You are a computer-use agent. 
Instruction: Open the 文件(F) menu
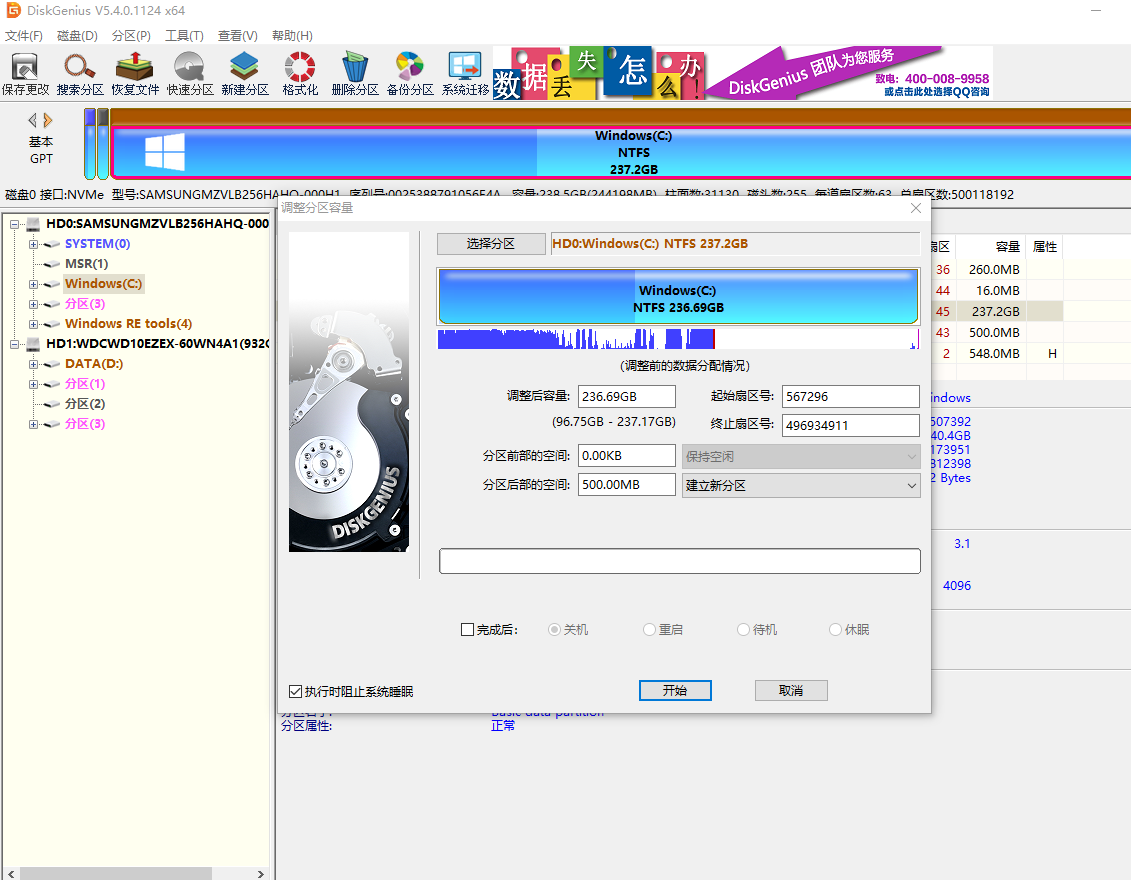click(23, 35)
